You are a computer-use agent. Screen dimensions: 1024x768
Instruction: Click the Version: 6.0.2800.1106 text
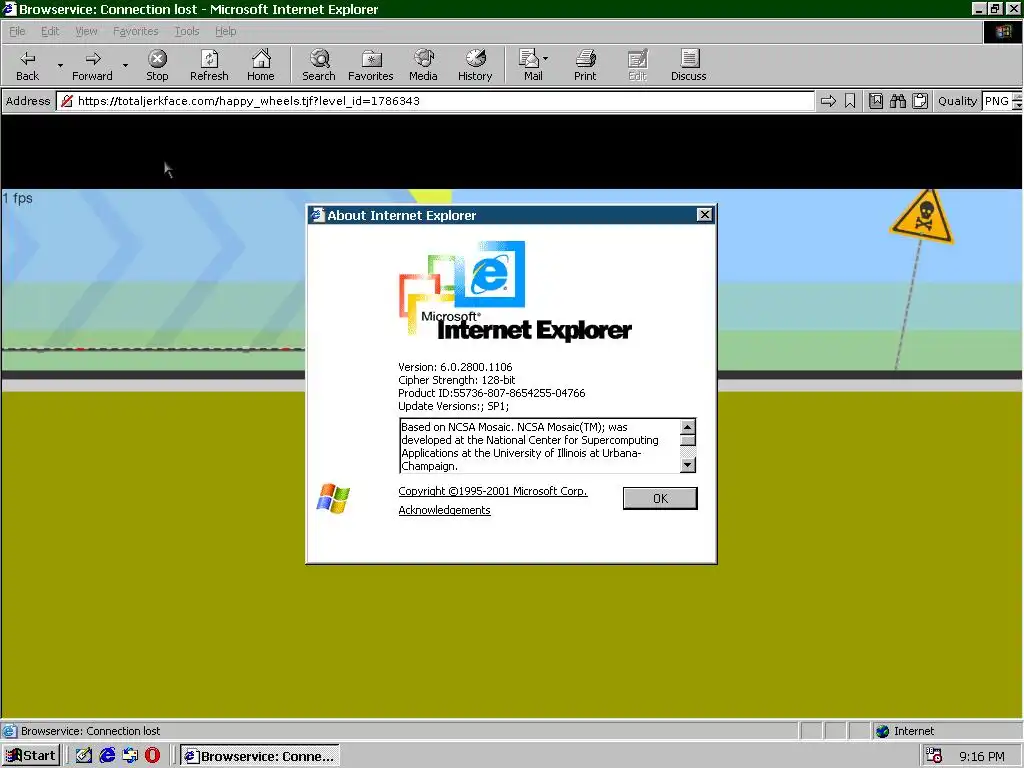click(455, 367)
